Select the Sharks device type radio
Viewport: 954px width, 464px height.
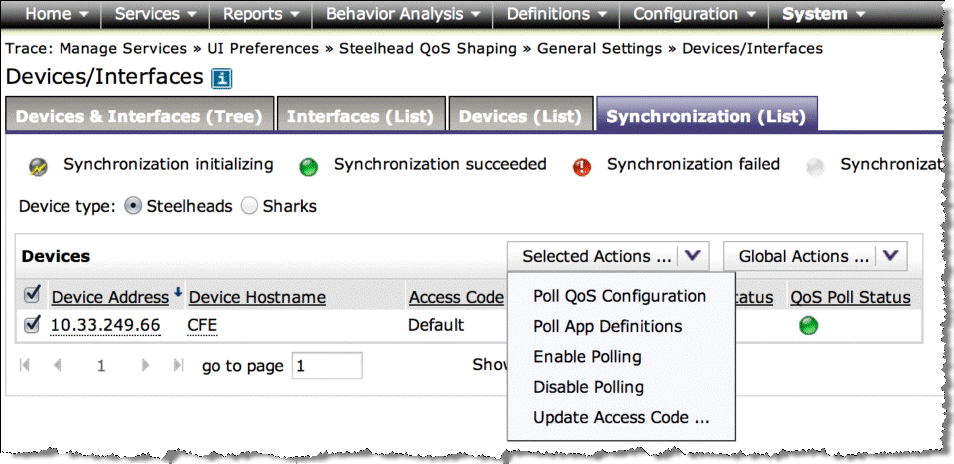pos(249,207)
